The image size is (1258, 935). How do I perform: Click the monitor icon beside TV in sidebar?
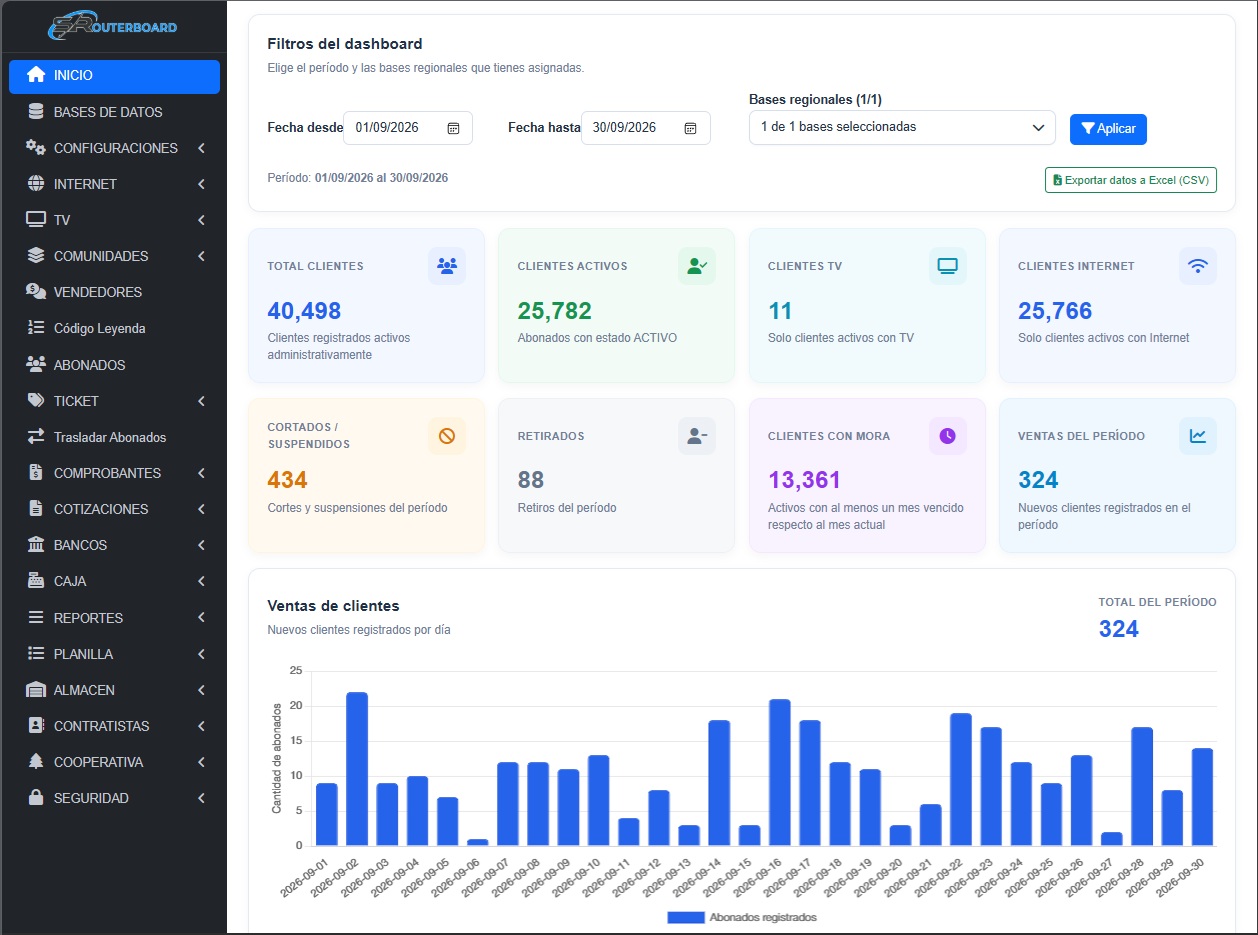pos(36,220)
